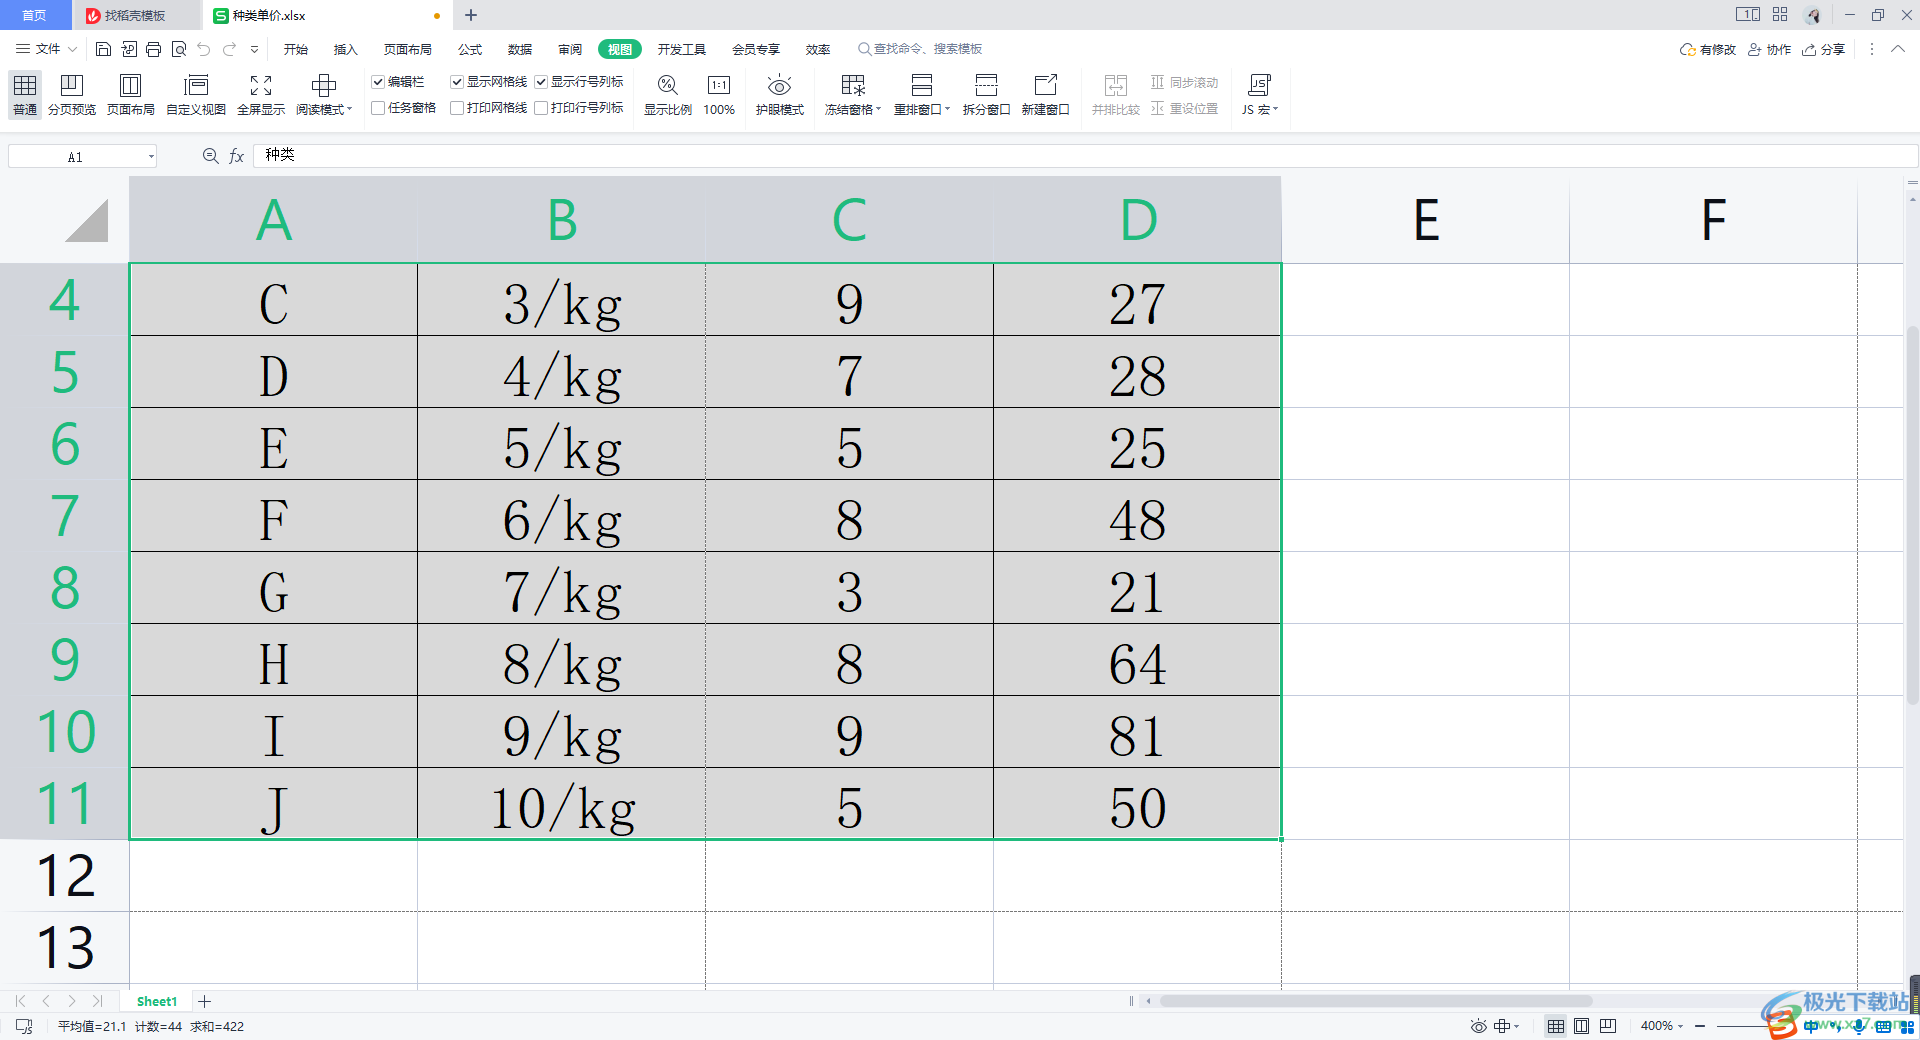This screenshot has width=1920, height=1040.
Task: Uncheck 显示行号列标 show headings
Action: [x=541, y=82]
